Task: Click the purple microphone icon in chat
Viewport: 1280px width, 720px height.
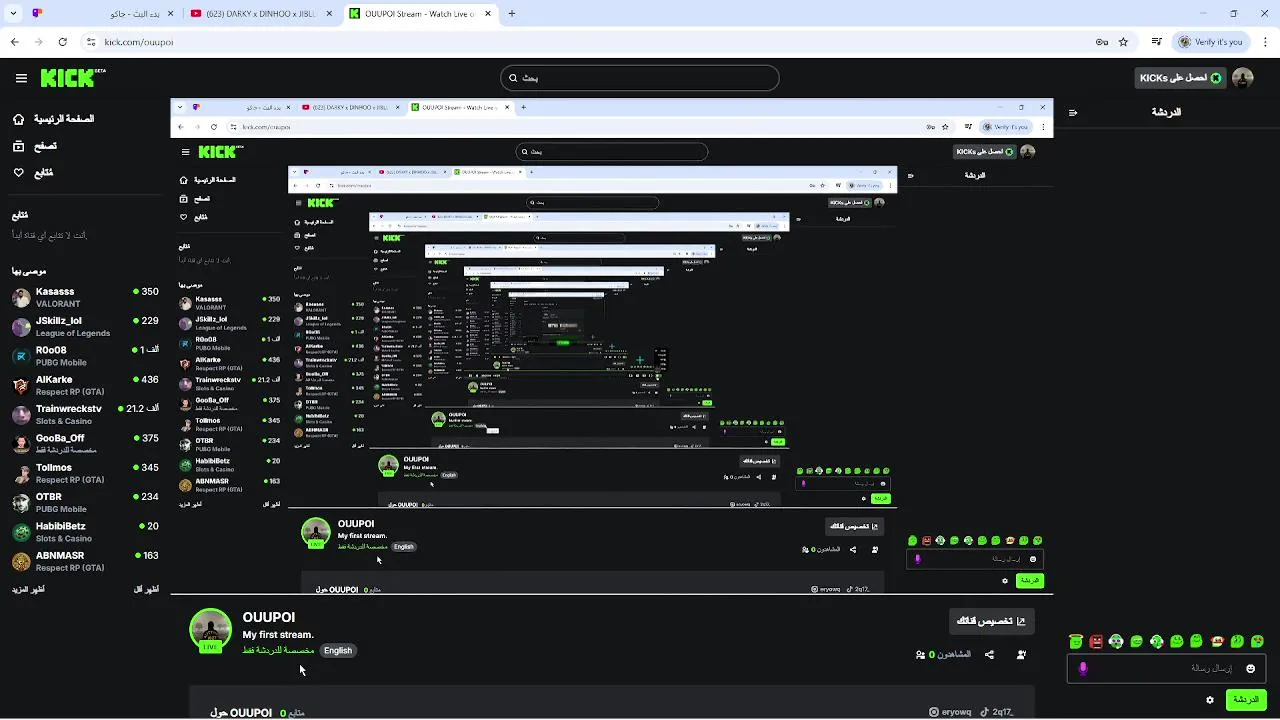Action: 1083,668
